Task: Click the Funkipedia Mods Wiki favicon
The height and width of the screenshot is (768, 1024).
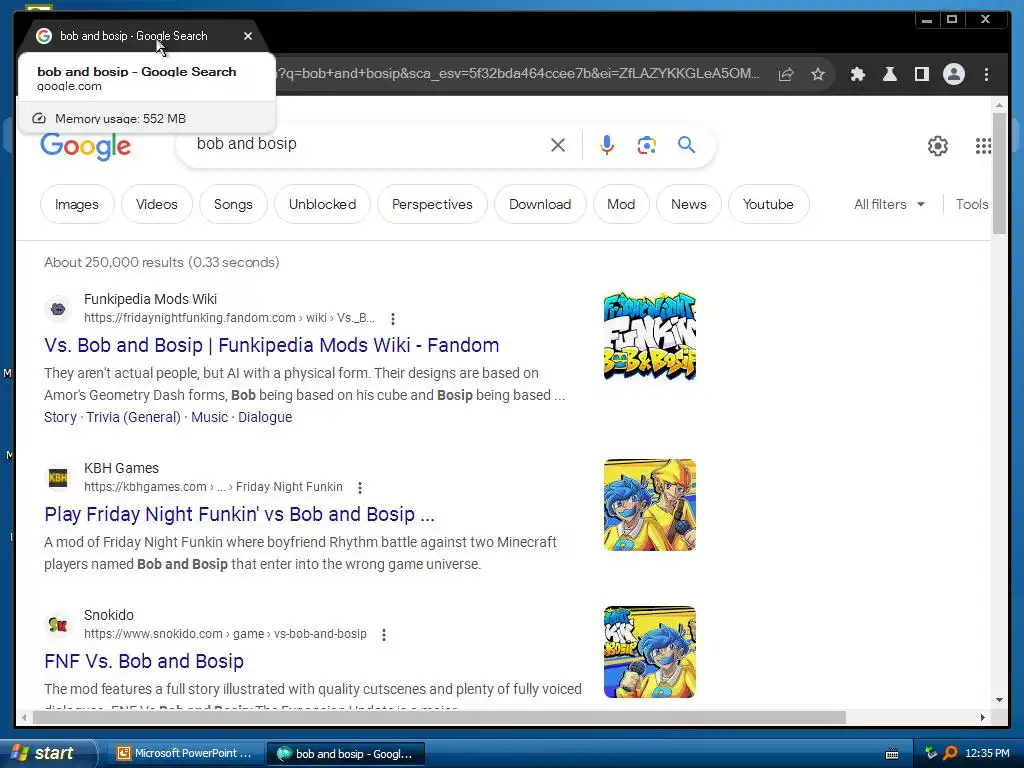Action: (58, 308)
